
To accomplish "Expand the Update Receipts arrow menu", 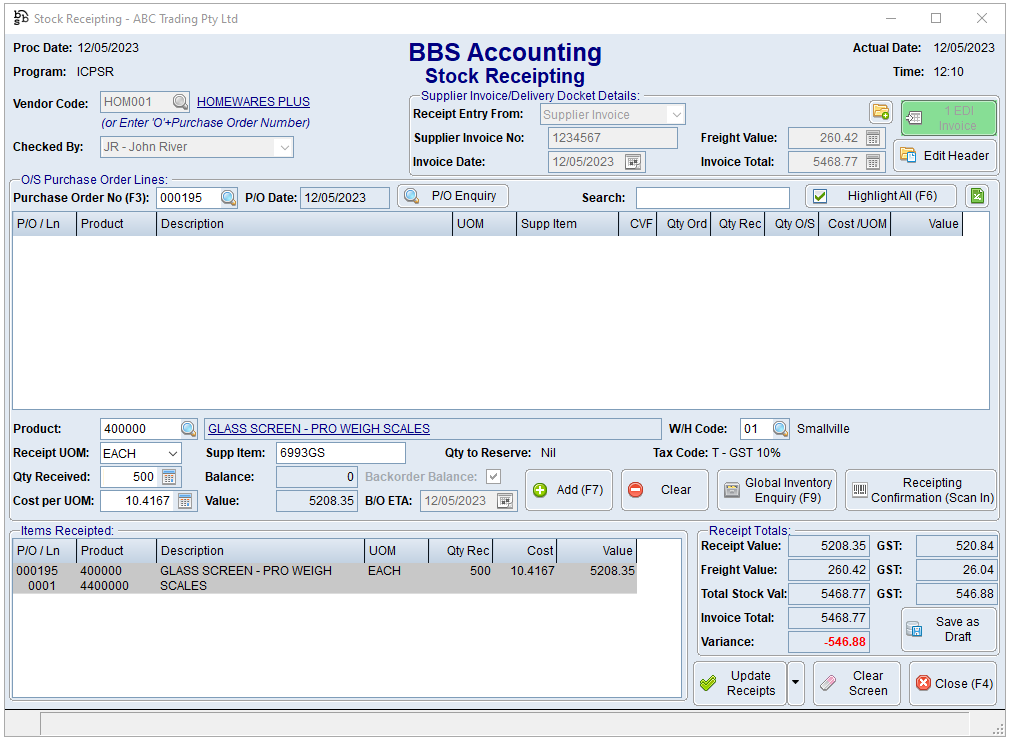I will click(x=796, y=684).
